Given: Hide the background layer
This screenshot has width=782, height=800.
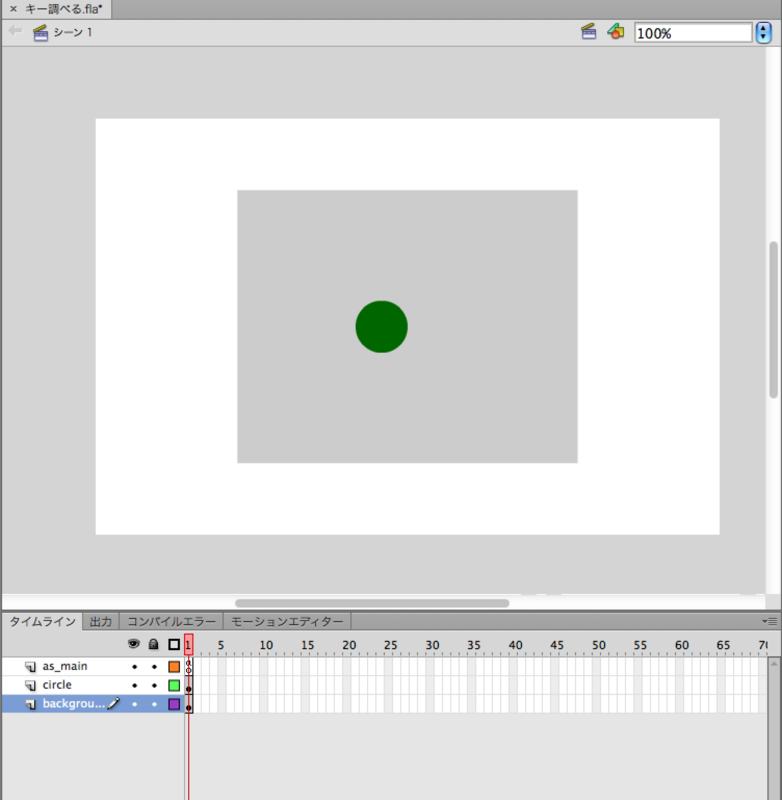Looking at the screenshot, I should tap(134, 705).
